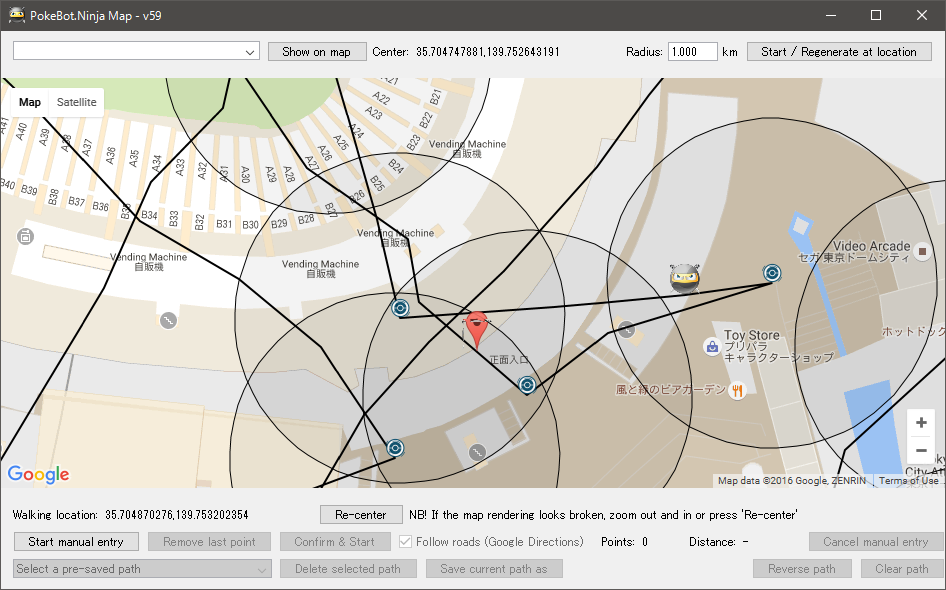
Task: Click Delete selected path button
Action: pyautogui.click(x=348, y=569)
